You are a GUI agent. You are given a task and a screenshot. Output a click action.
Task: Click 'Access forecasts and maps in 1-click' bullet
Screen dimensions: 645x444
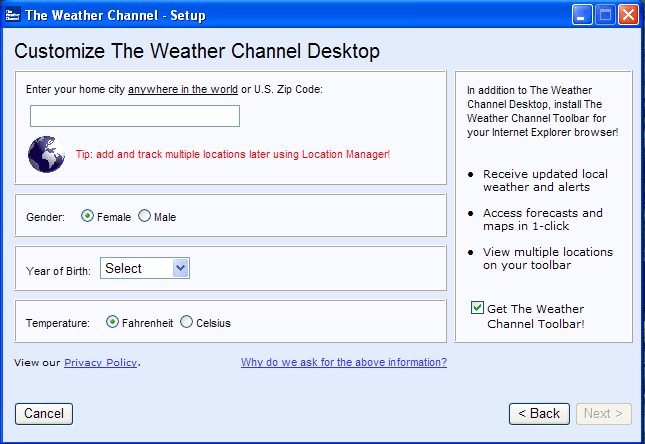543,219
